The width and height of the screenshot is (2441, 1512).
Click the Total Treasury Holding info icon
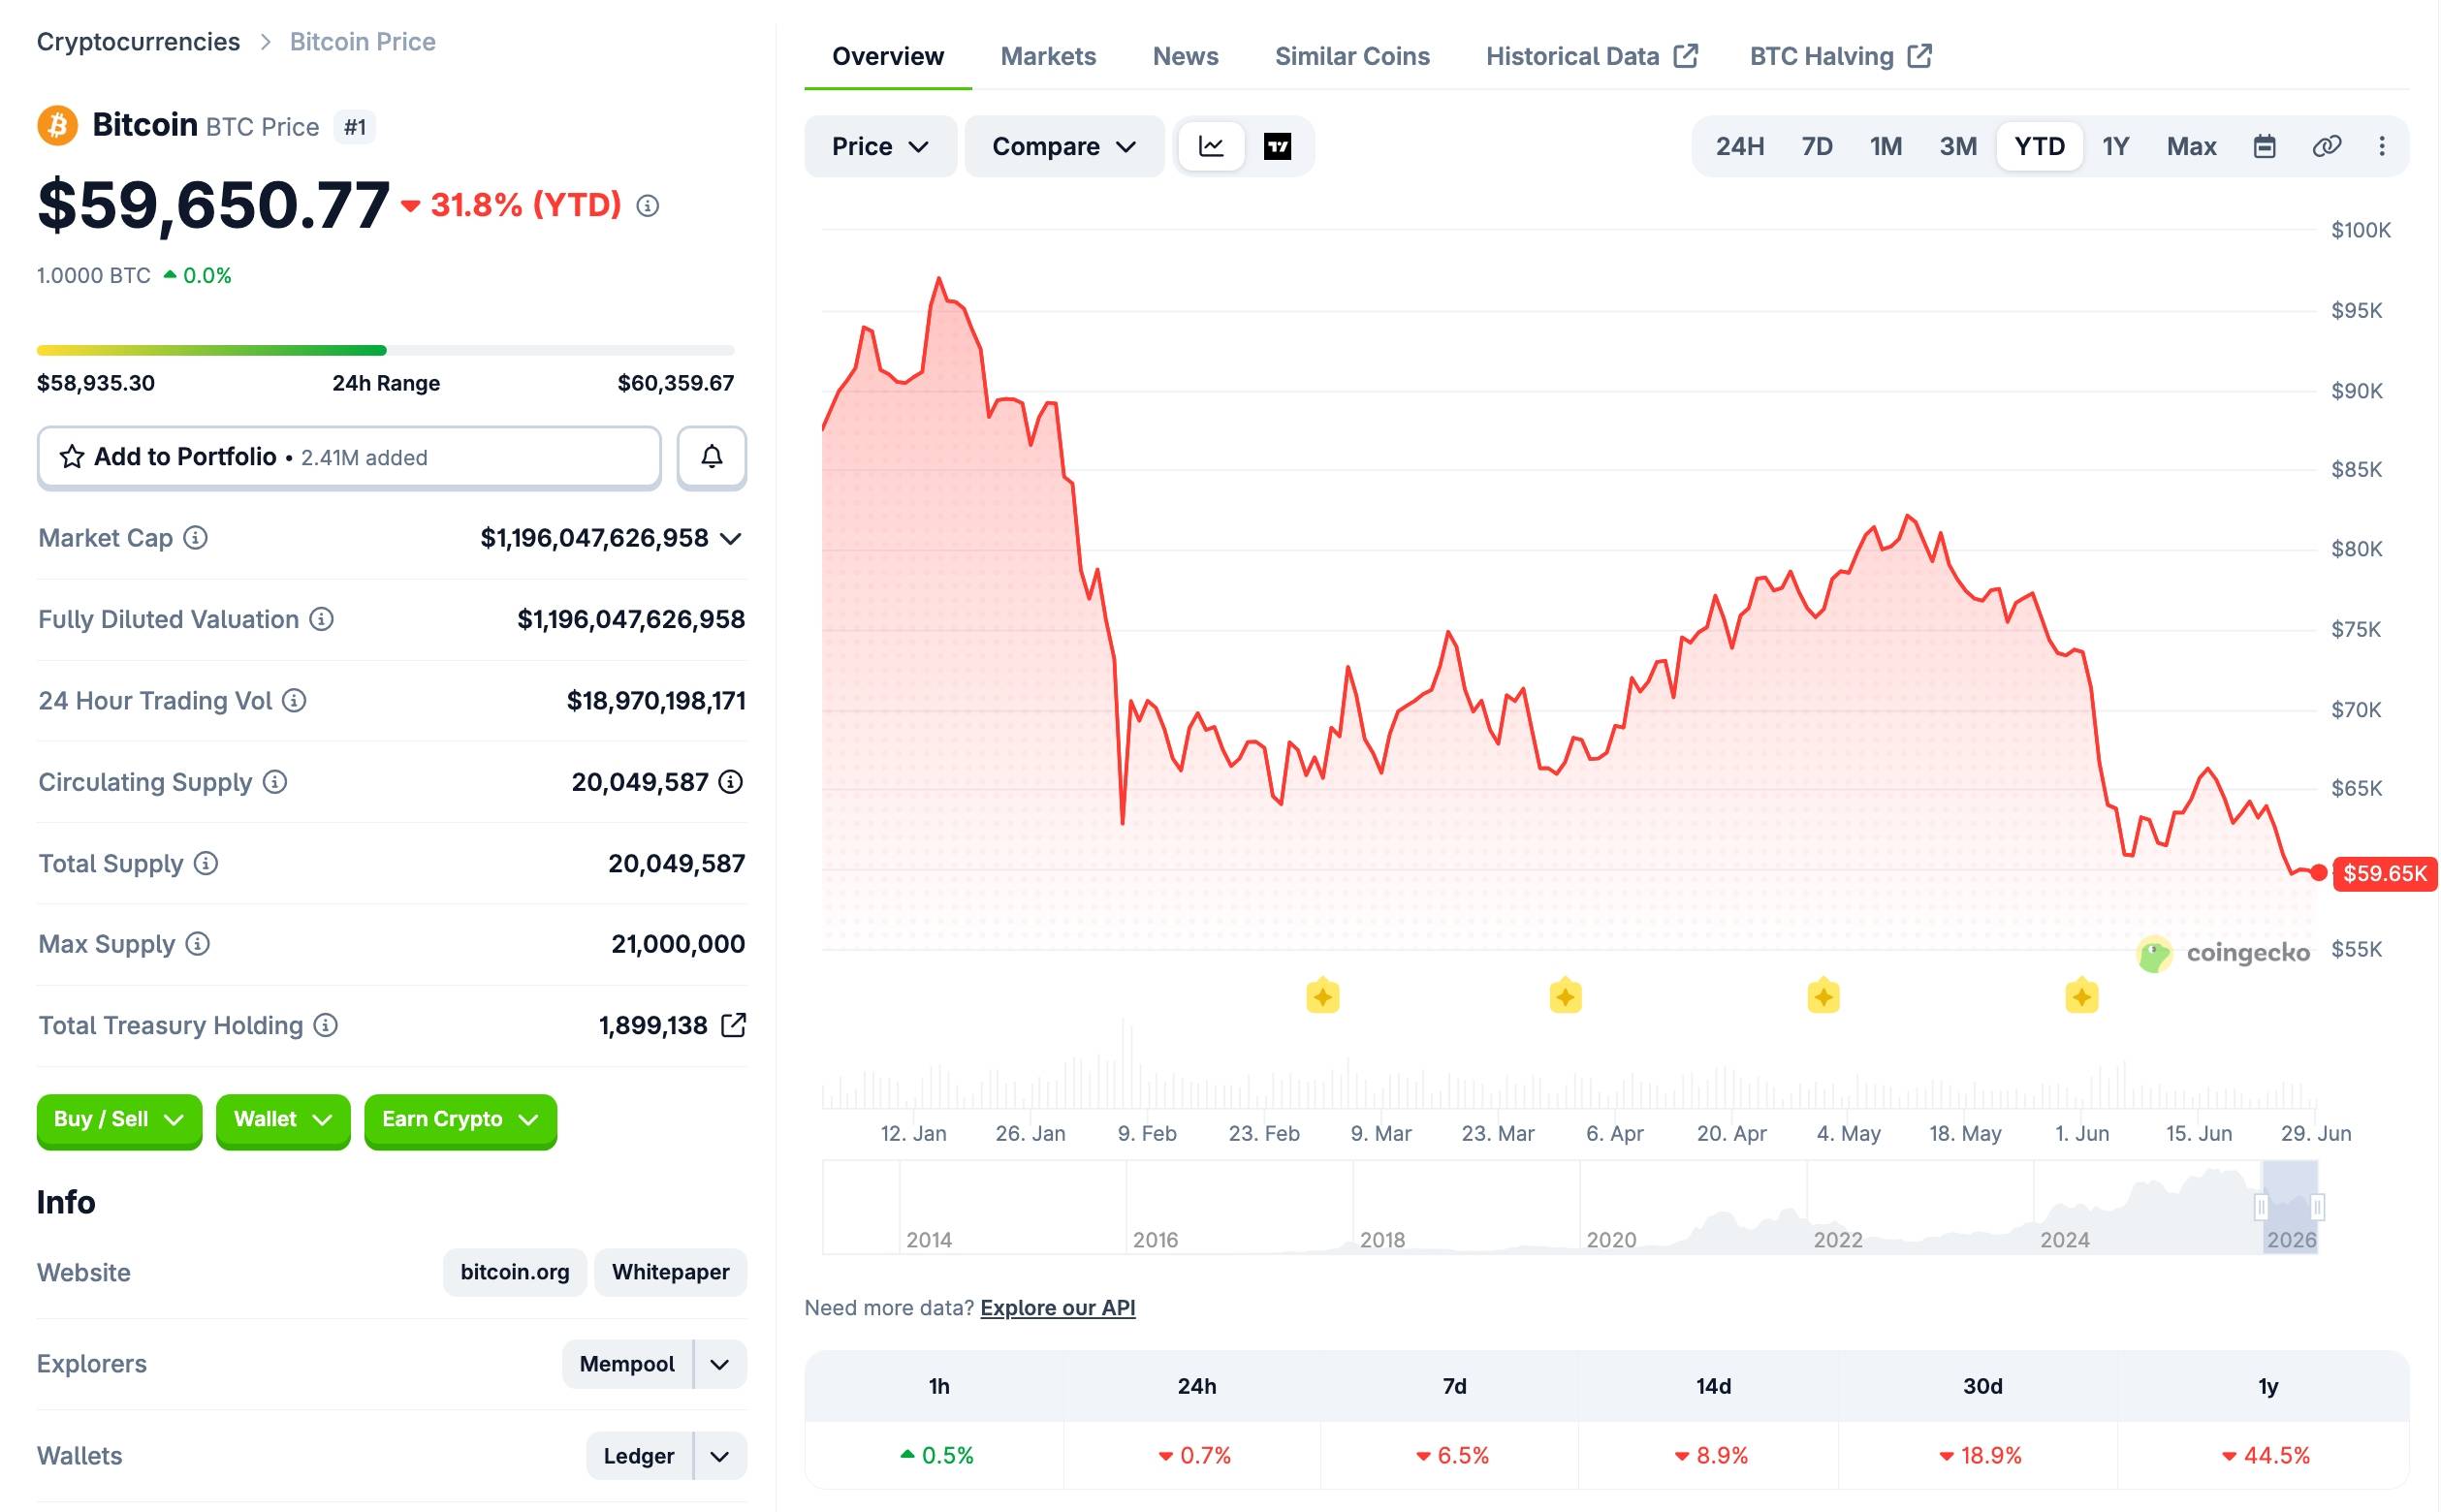326,1025
